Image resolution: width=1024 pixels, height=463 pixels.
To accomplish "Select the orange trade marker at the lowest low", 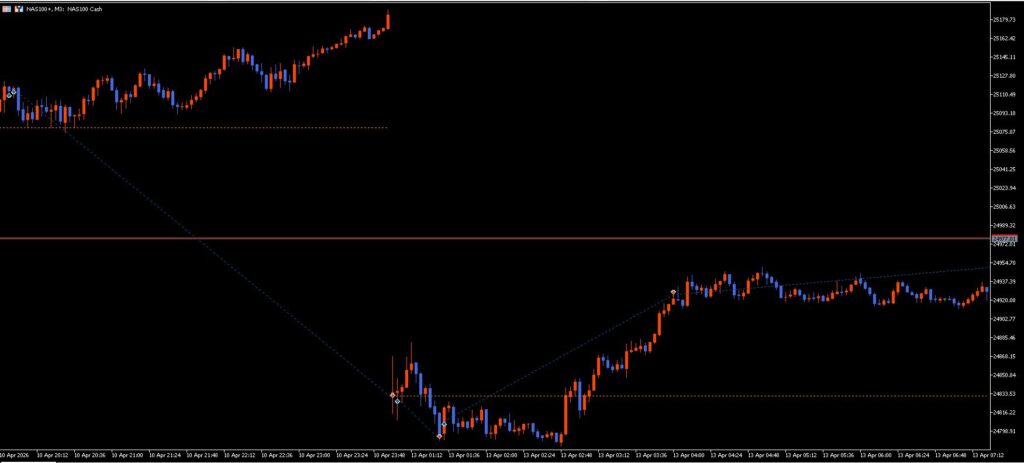I will (x=439, y=436).
